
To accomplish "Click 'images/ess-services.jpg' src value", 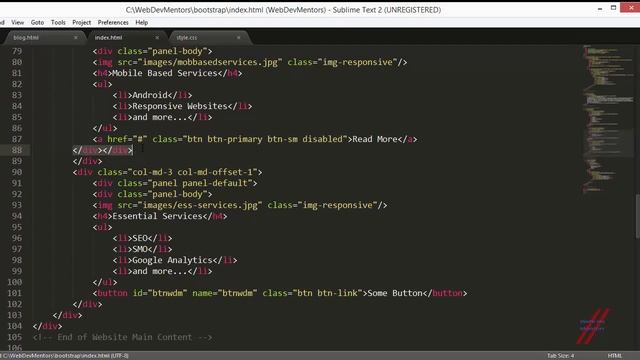I will click(x=200, y=205).
